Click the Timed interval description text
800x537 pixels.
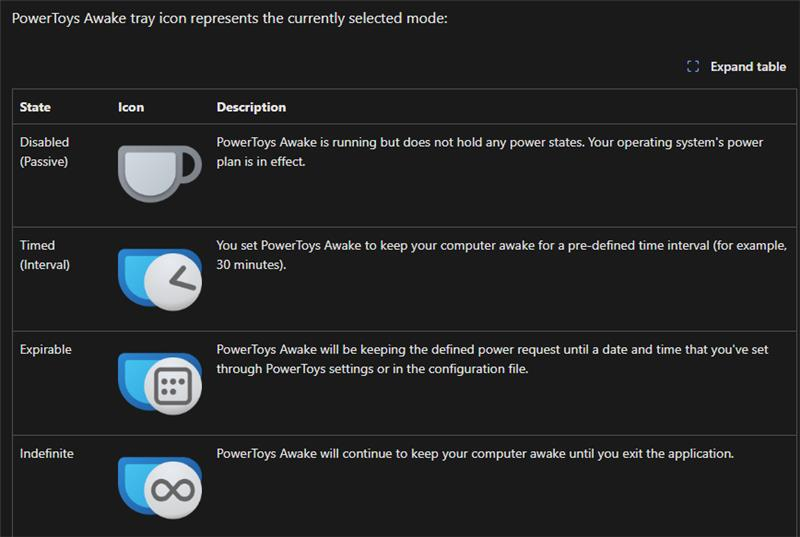click(x=502, y=254)
